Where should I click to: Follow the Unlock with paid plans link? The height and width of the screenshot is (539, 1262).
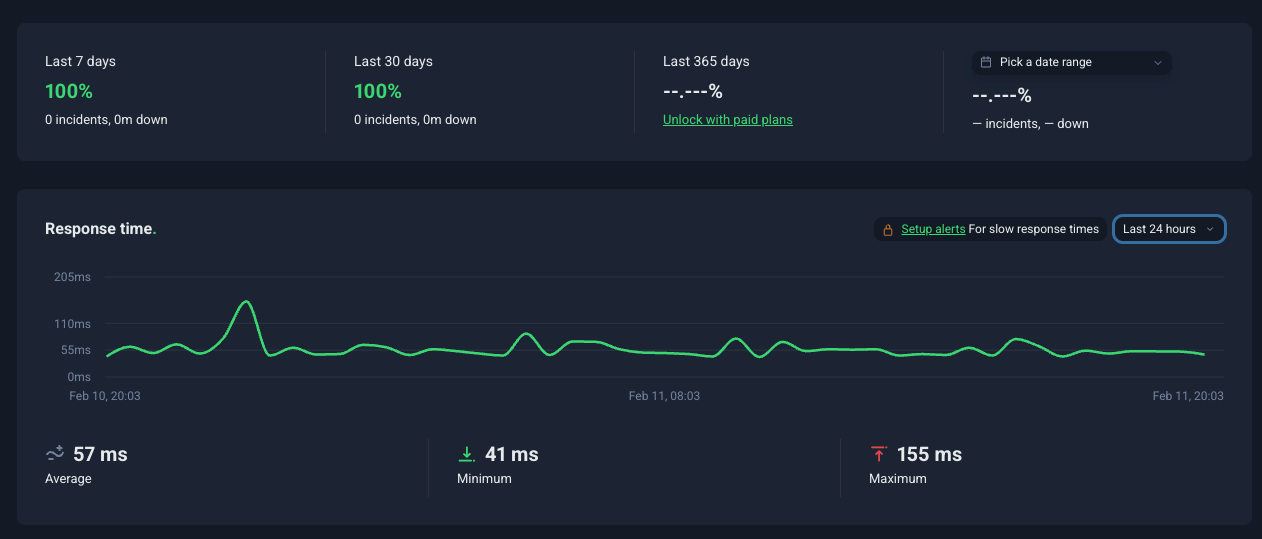727,120
